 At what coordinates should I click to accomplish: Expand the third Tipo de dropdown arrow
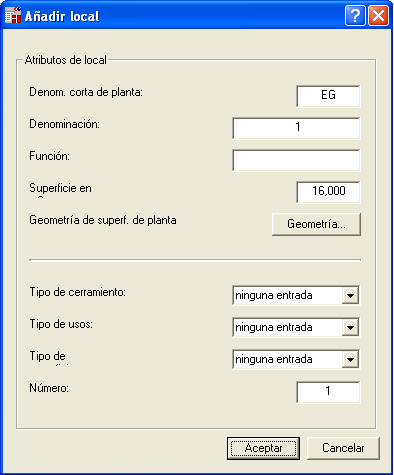coord(350,359)
